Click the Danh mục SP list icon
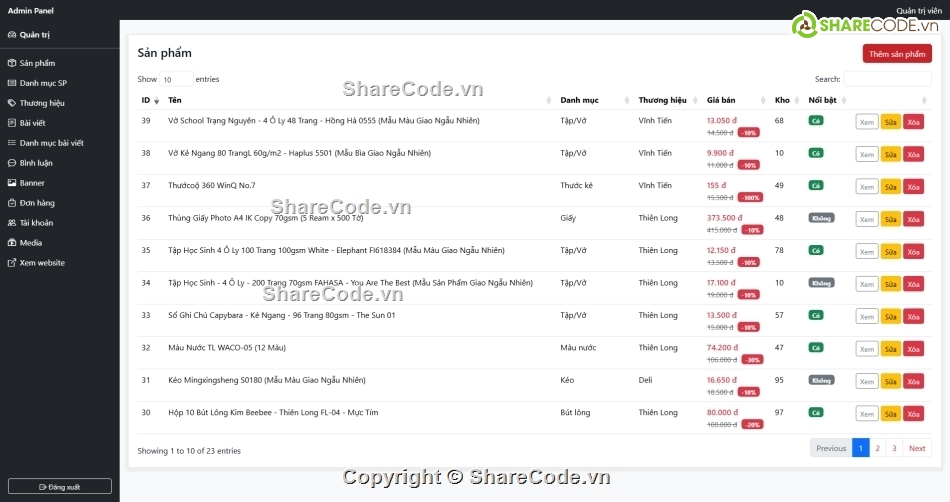 coord(12,83)
